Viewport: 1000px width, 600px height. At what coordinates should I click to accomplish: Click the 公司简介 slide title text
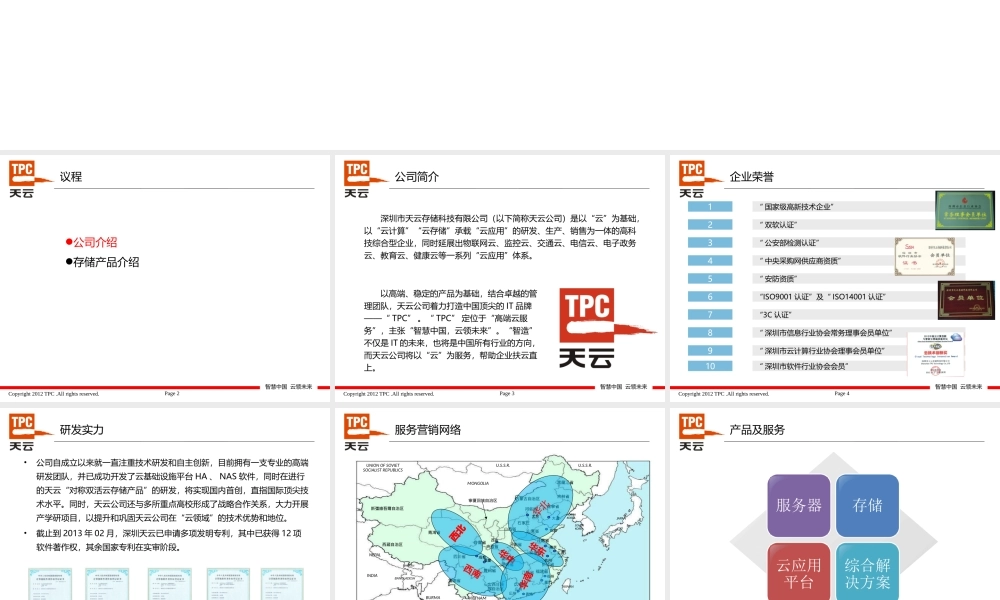416,177
